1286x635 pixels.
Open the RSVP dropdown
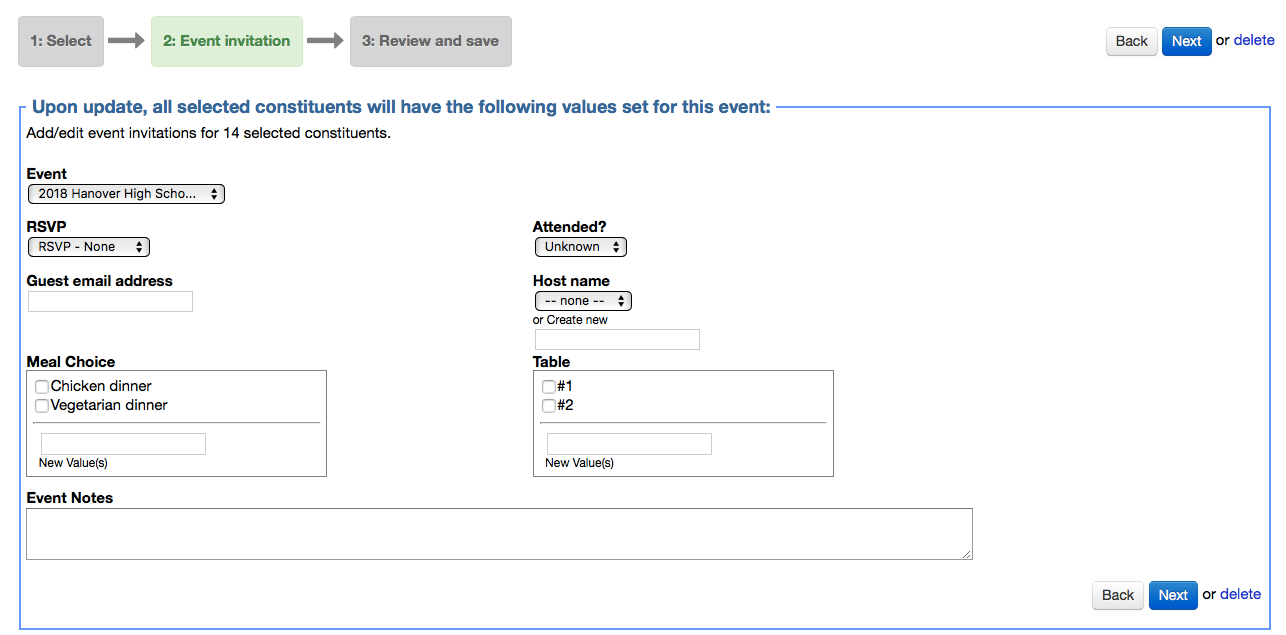click(x=89, y=247)
